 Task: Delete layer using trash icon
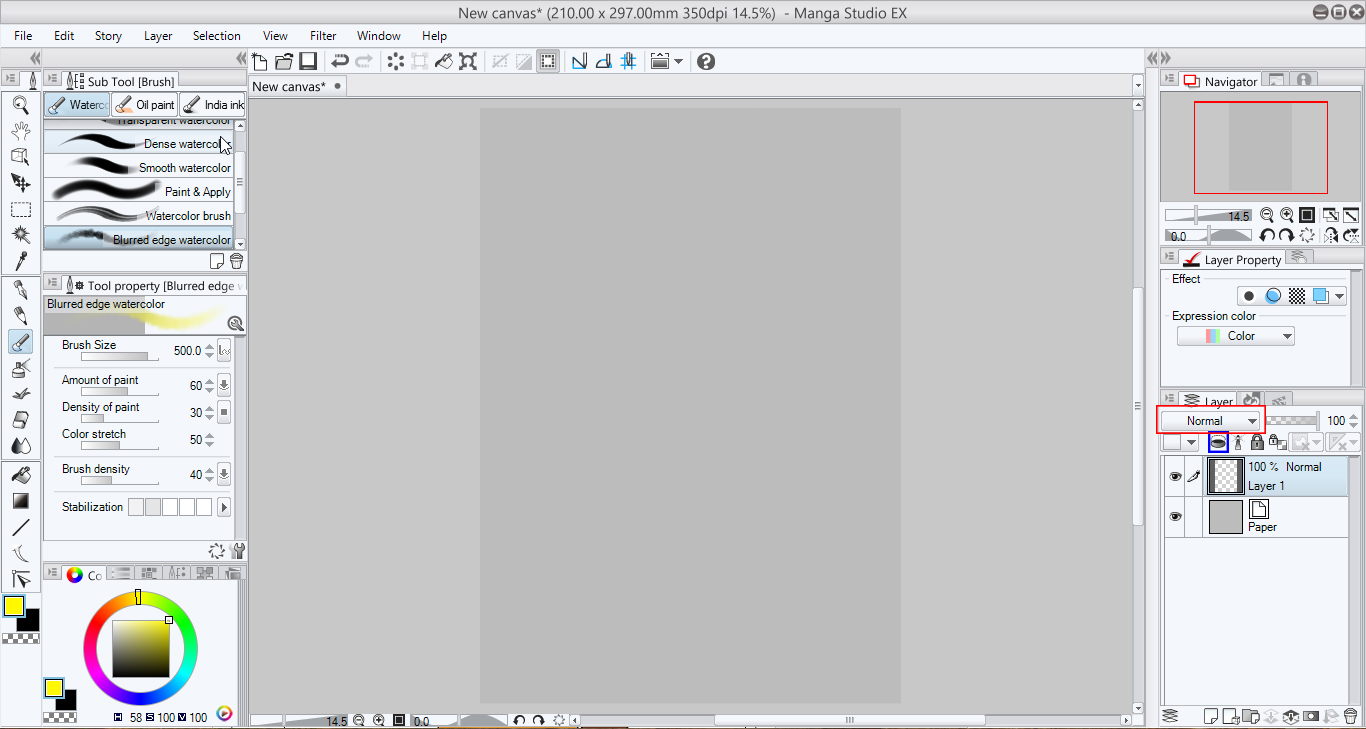(x=1350, y=716)
